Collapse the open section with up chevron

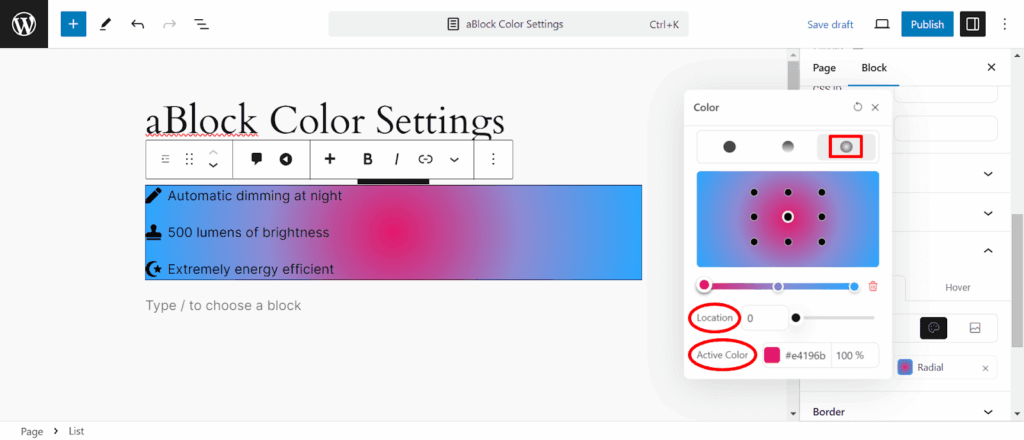click(x=988, y=250)
